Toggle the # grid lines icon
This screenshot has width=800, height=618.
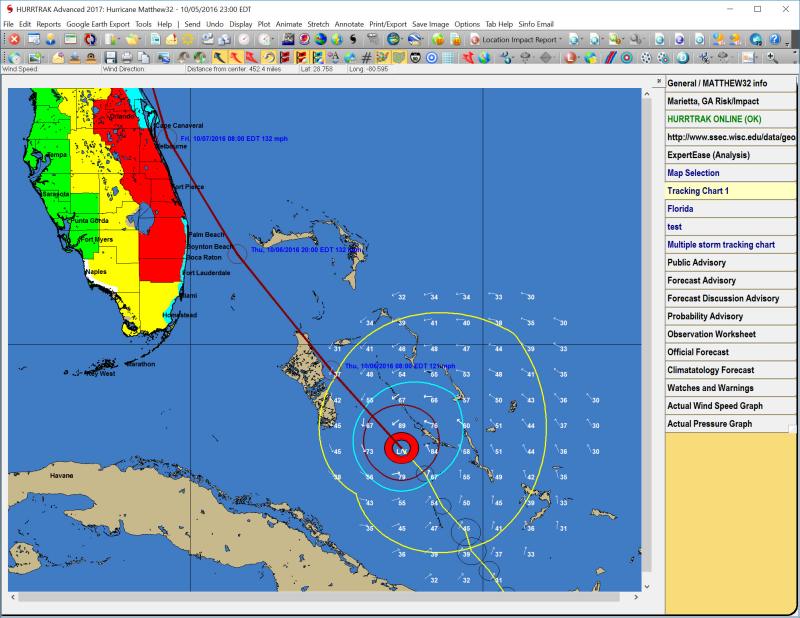pos(366,58)
